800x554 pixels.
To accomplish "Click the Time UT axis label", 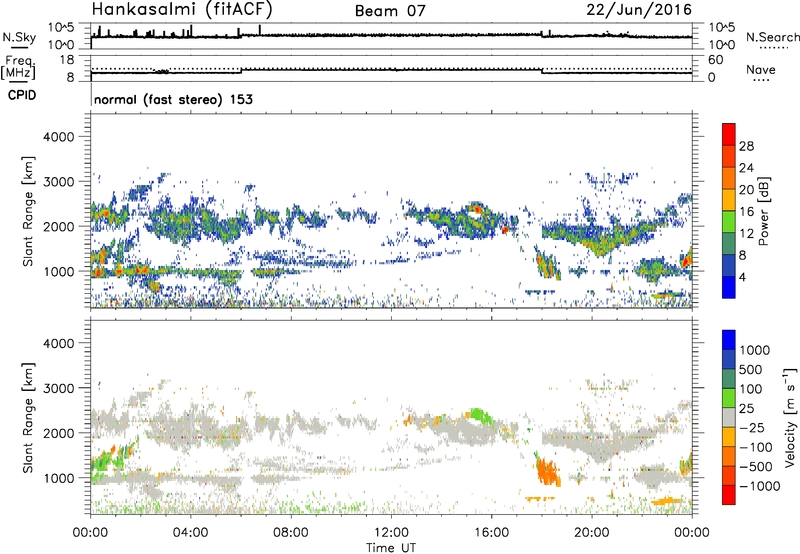I will [391, 548].
